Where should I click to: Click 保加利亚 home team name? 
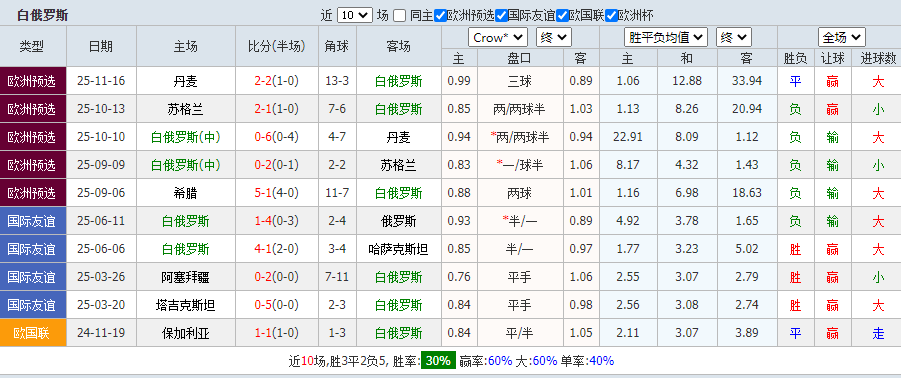[x=186, y=333]
